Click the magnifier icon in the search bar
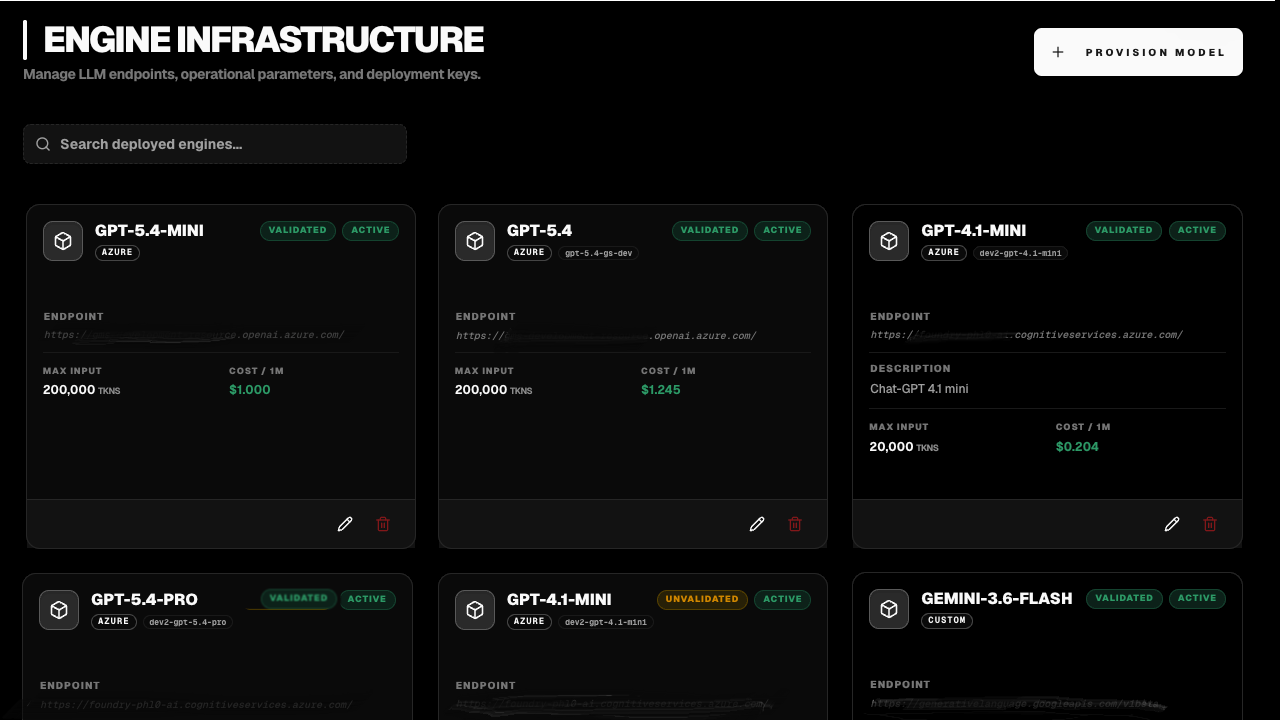 tap(43, 144)
